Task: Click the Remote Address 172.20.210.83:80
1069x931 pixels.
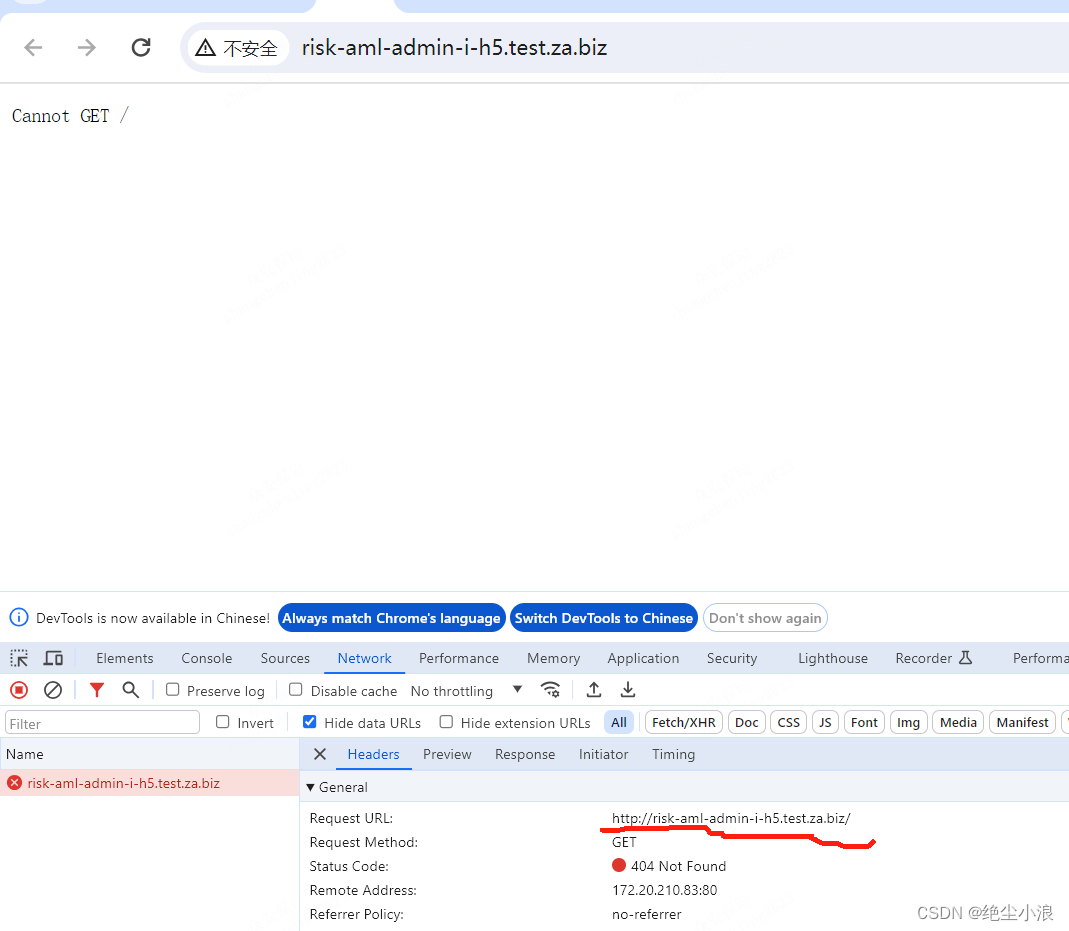Action: 665,889
